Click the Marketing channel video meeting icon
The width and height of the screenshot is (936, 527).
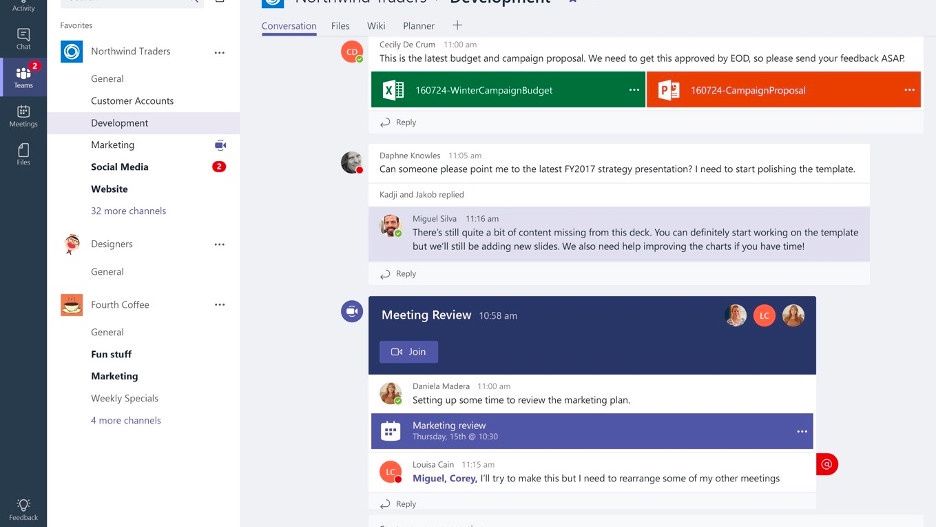coord(220,145)
